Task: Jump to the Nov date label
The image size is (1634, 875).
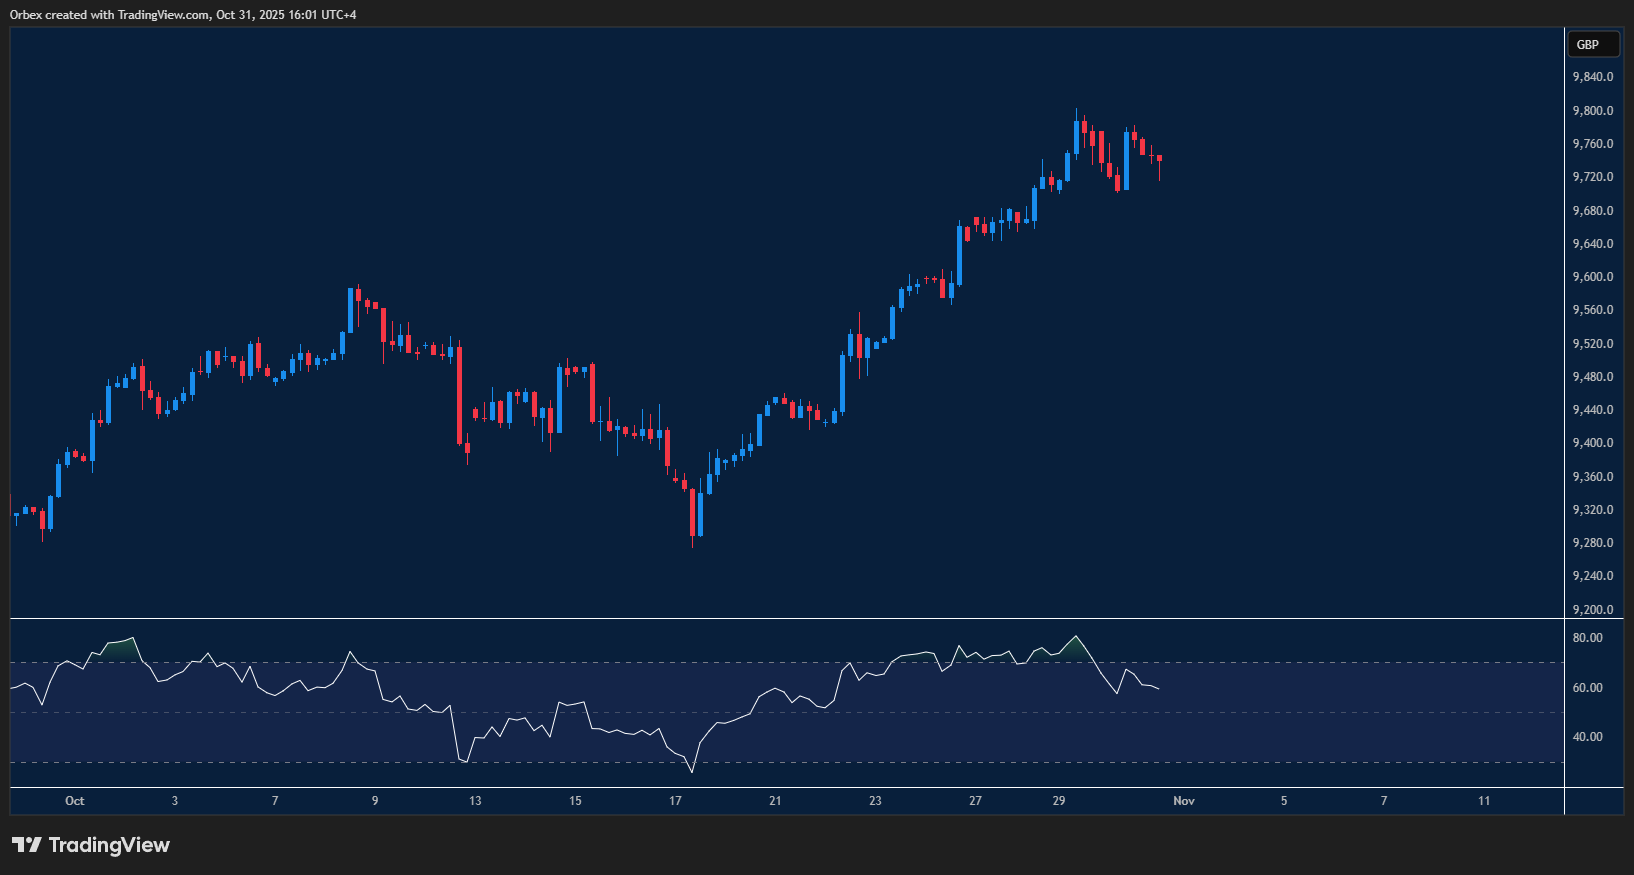Action: pos(1184,801)
